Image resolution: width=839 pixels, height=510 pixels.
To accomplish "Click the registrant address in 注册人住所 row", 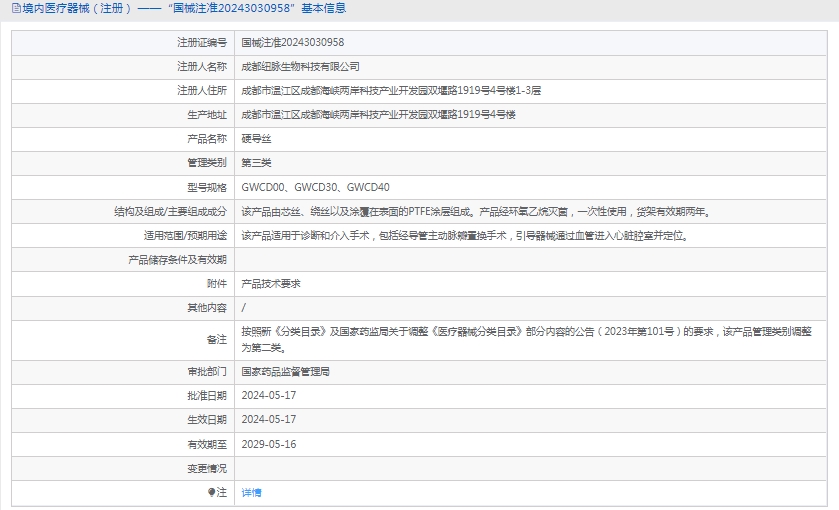I will pos(391,90).
